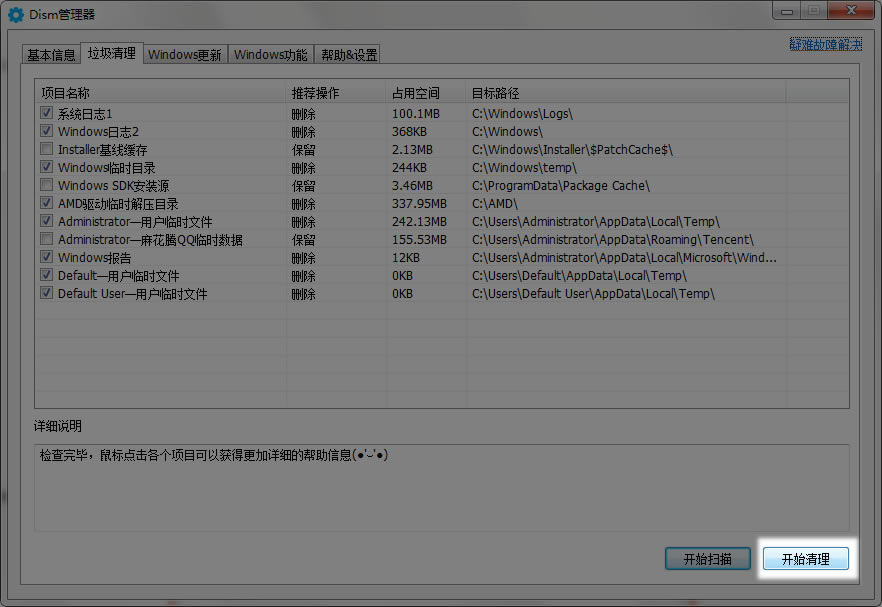Image resolution: width=882 pixels, height=607 pixels.
Task: Select the AMD驱动临时解压目录 item name
Action: pyautogui.click(x=118, y=204)
